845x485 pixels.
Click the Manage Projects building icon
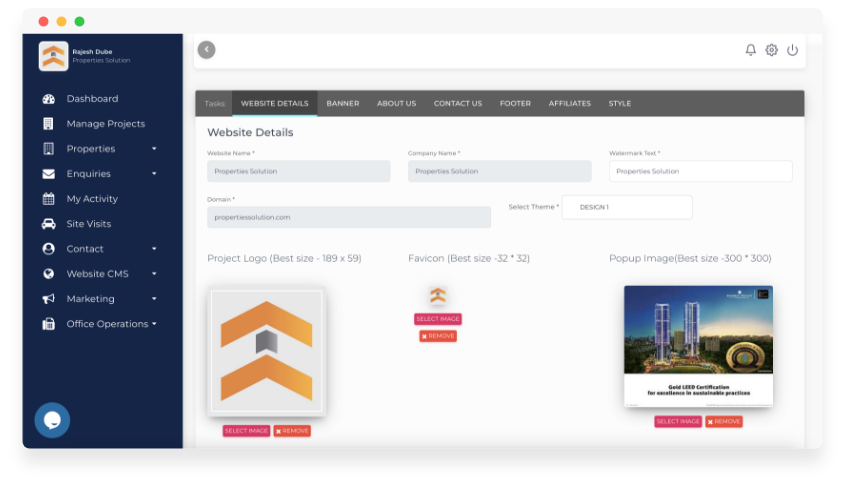pos(48,124)
